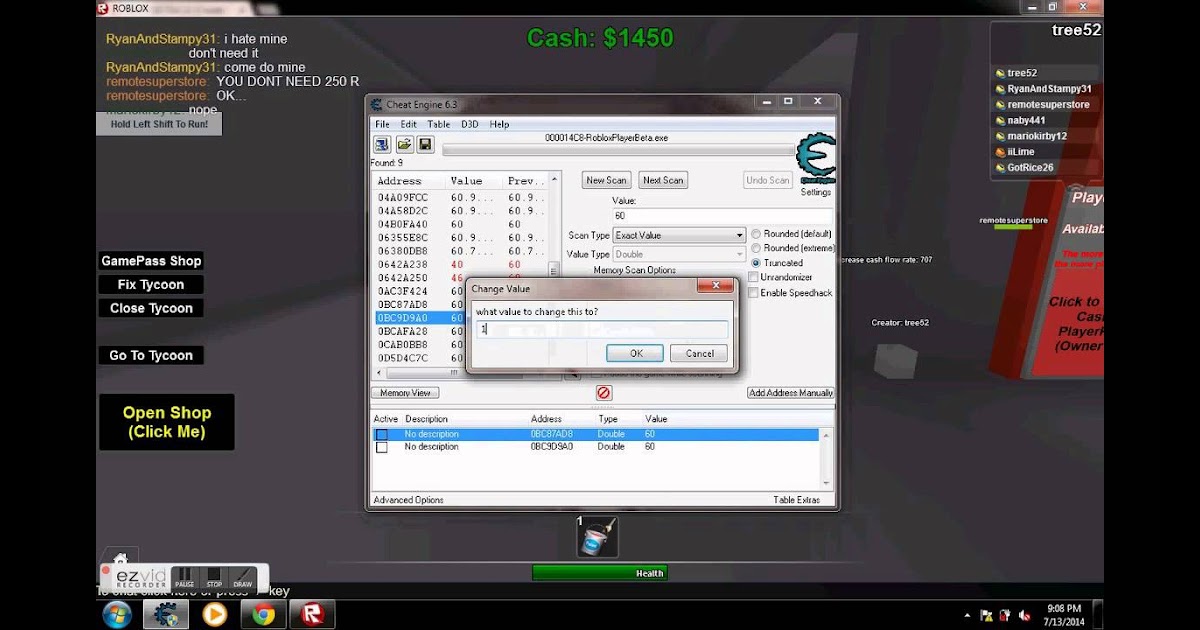Select Rounded (extreme) radio button
1200x630 pixels.
pos(757,248)
